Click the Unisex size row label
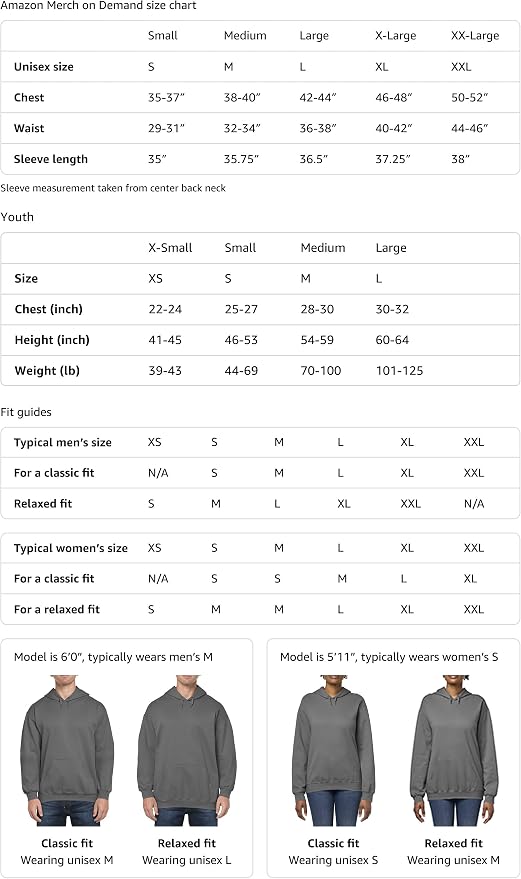 (x=44, y=67)
